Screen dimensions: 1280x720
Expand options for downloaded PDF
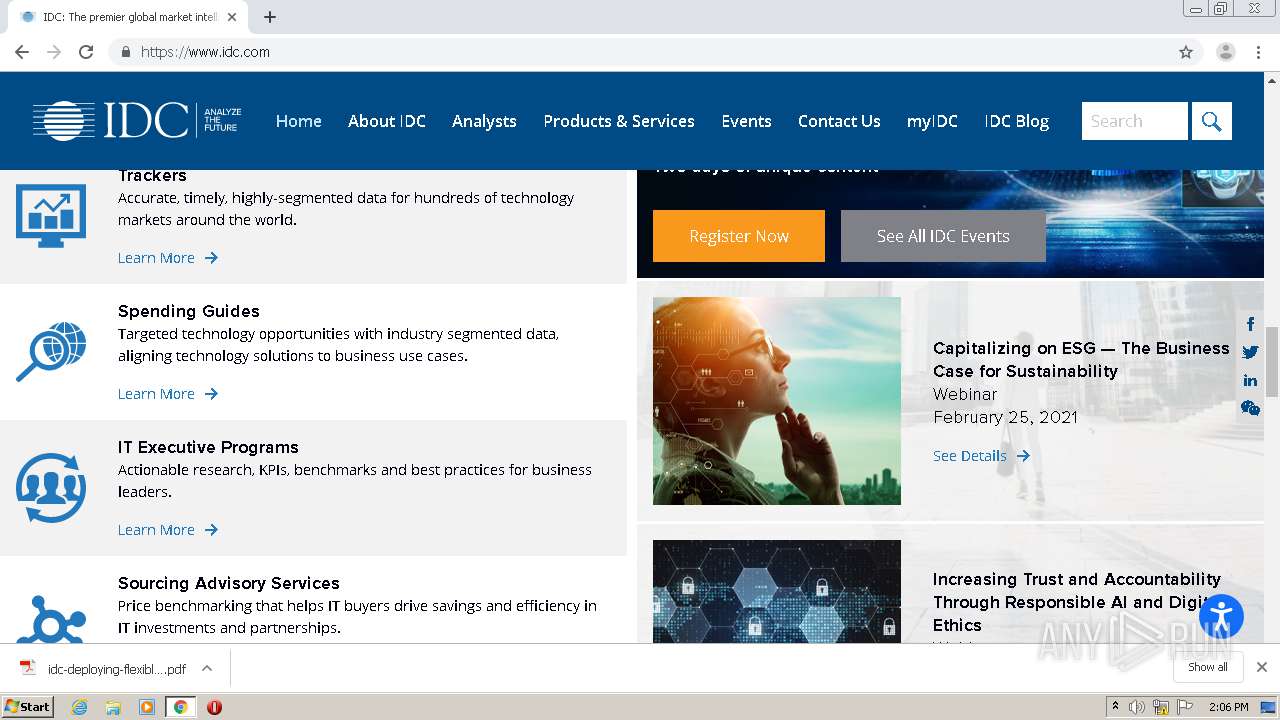coord(207,668)
